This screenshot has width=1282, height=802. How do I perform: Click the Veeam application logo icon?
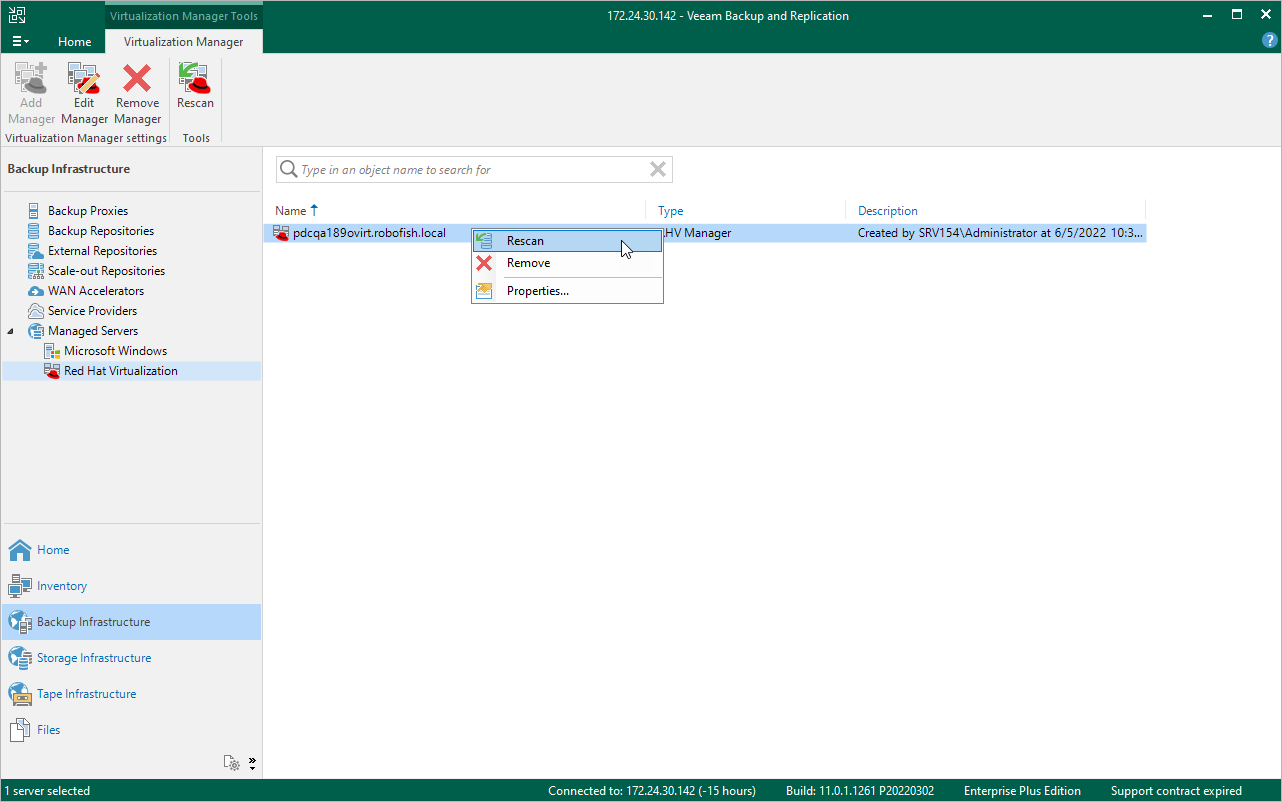point(16,15)
